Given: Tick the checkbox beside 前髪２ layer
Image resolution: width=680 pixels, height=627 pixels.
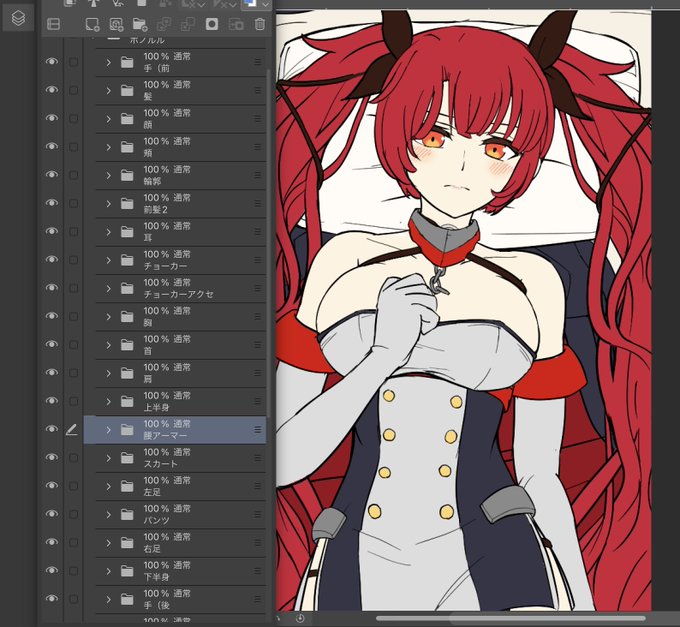Looking at the screenshot, I should tap(73, 203).
